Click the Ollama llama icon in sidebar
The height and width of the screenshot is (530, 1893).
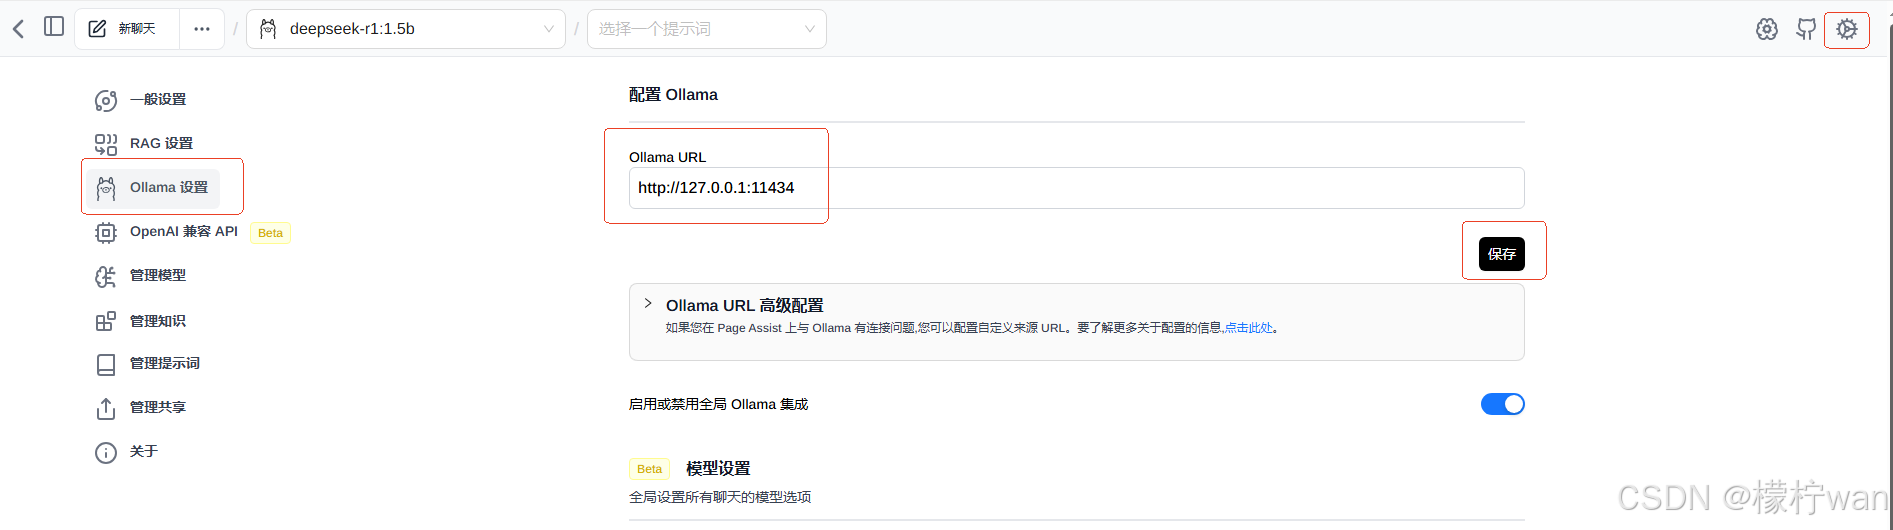click(106, 188)
